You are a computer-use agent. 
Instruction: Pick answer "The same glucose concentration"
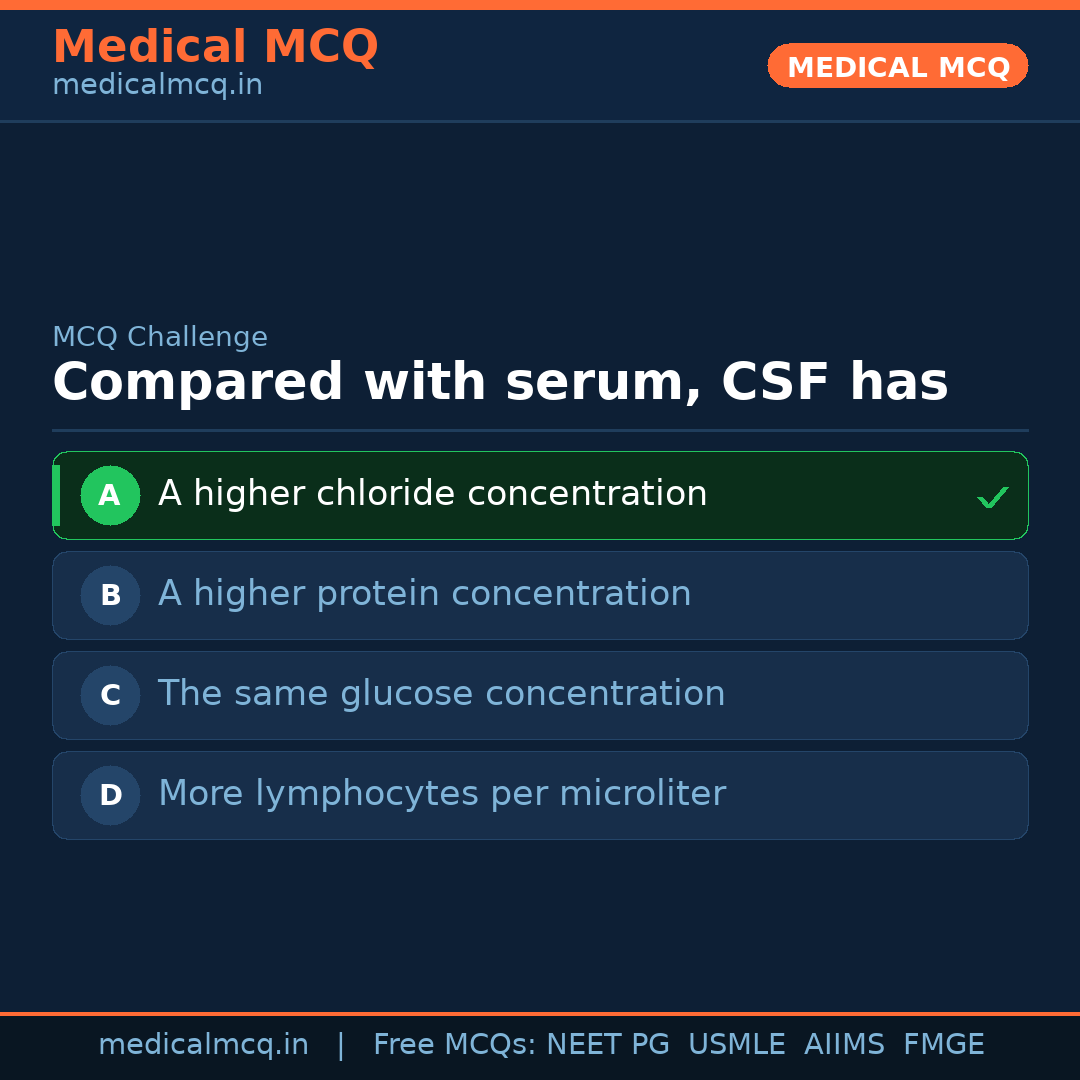pyautogui.click(x=441, y=694)
